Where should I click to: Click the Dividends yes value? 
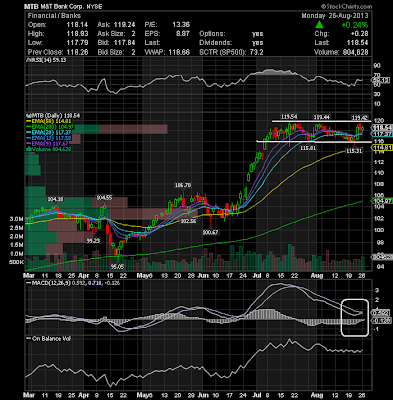(258, 43)
